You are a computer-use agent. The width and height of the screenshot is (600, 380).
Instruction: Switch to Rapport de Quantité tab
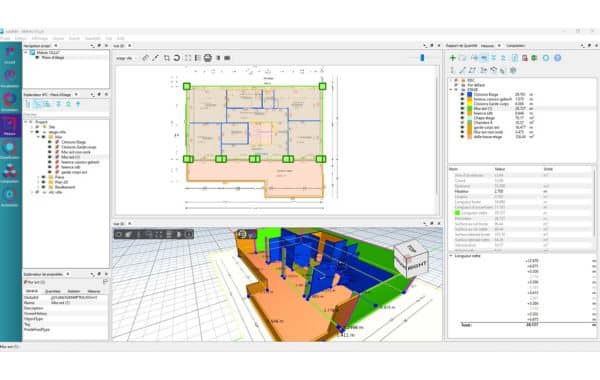pyautogui.click(x=461, y=46)
